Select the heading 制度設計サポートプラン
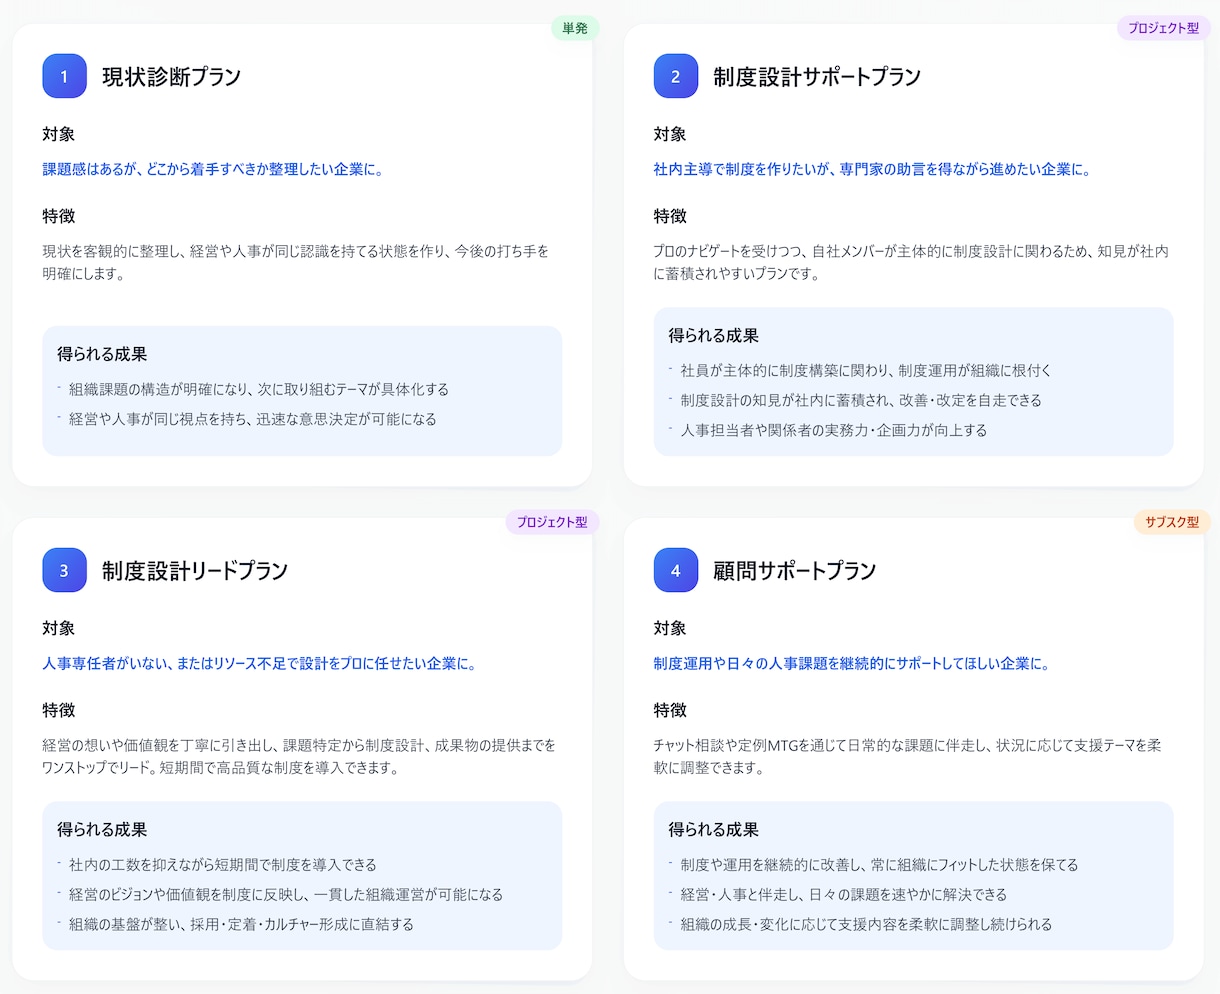1220x994 pixels. pyautogui.click(x=816, y=77)
